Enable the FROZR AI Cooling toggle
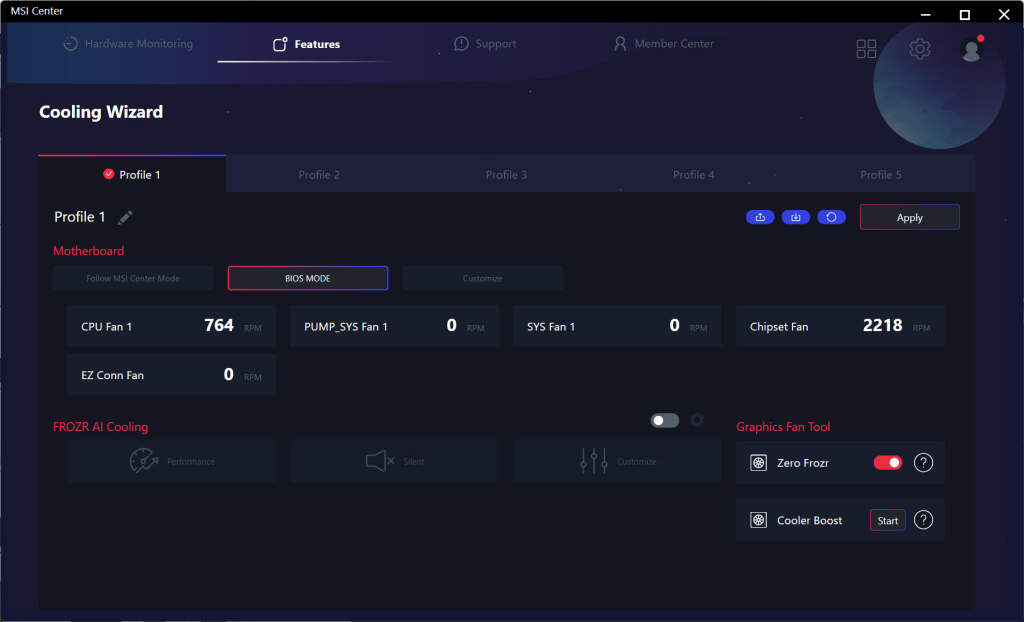Viewport: 1024px width, 622px height. 665,420
